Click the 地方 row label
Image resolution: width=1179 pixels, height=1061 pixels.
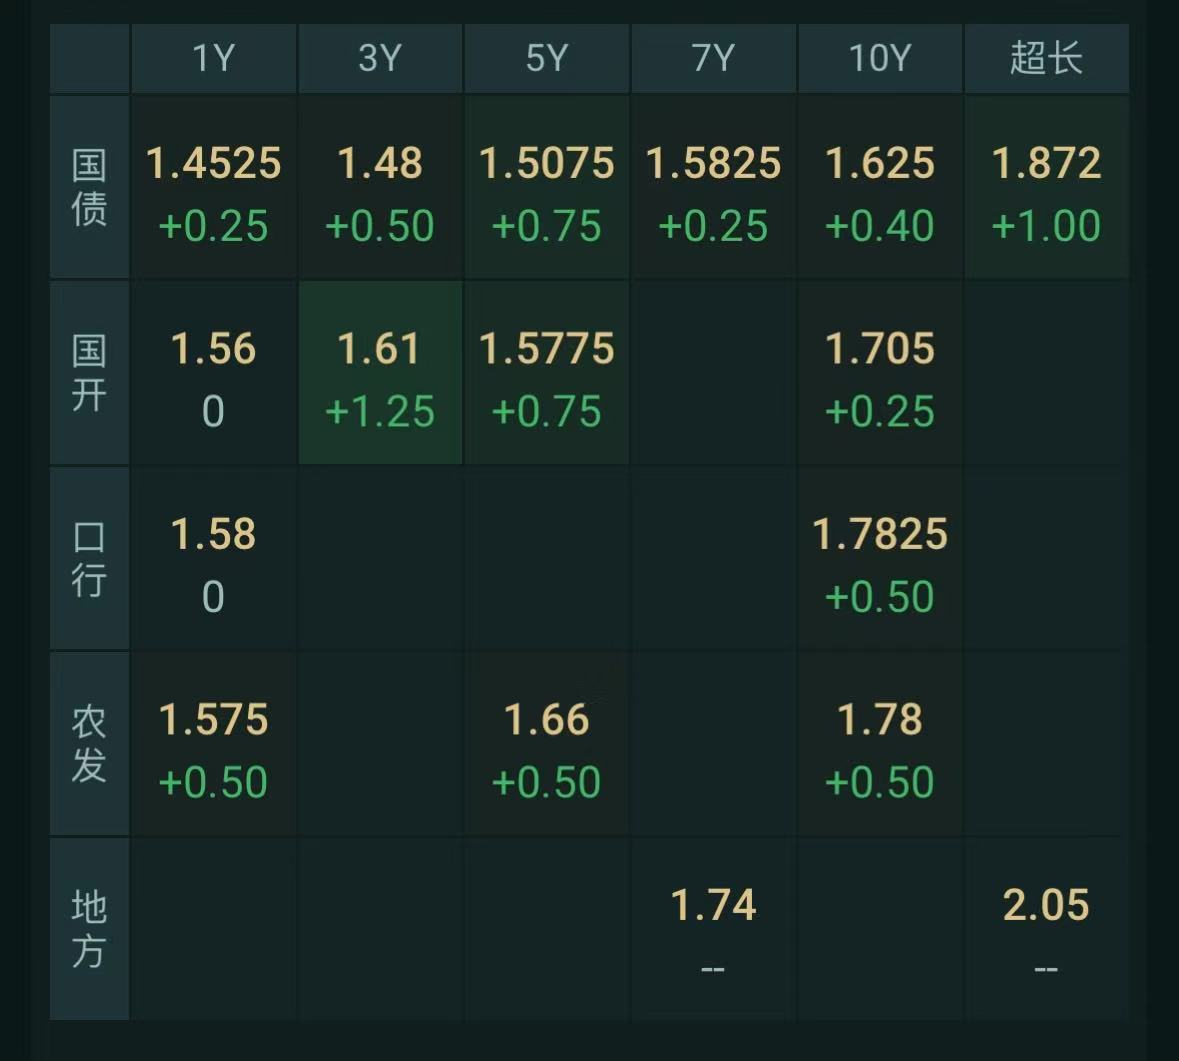point(89,929)
